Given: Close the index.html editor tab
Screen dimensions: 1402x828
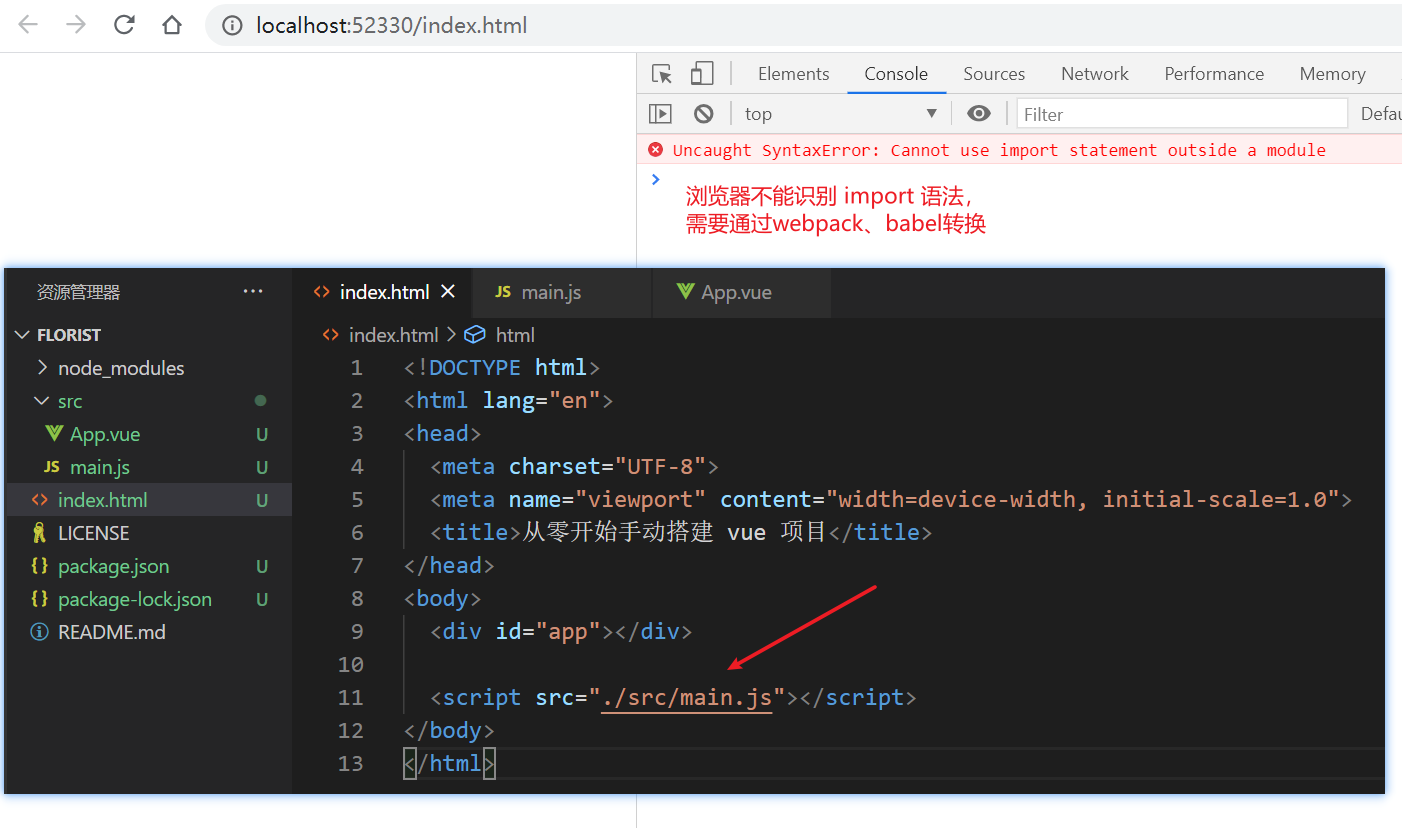Looking at the screenshot, I should pos(448,292).
